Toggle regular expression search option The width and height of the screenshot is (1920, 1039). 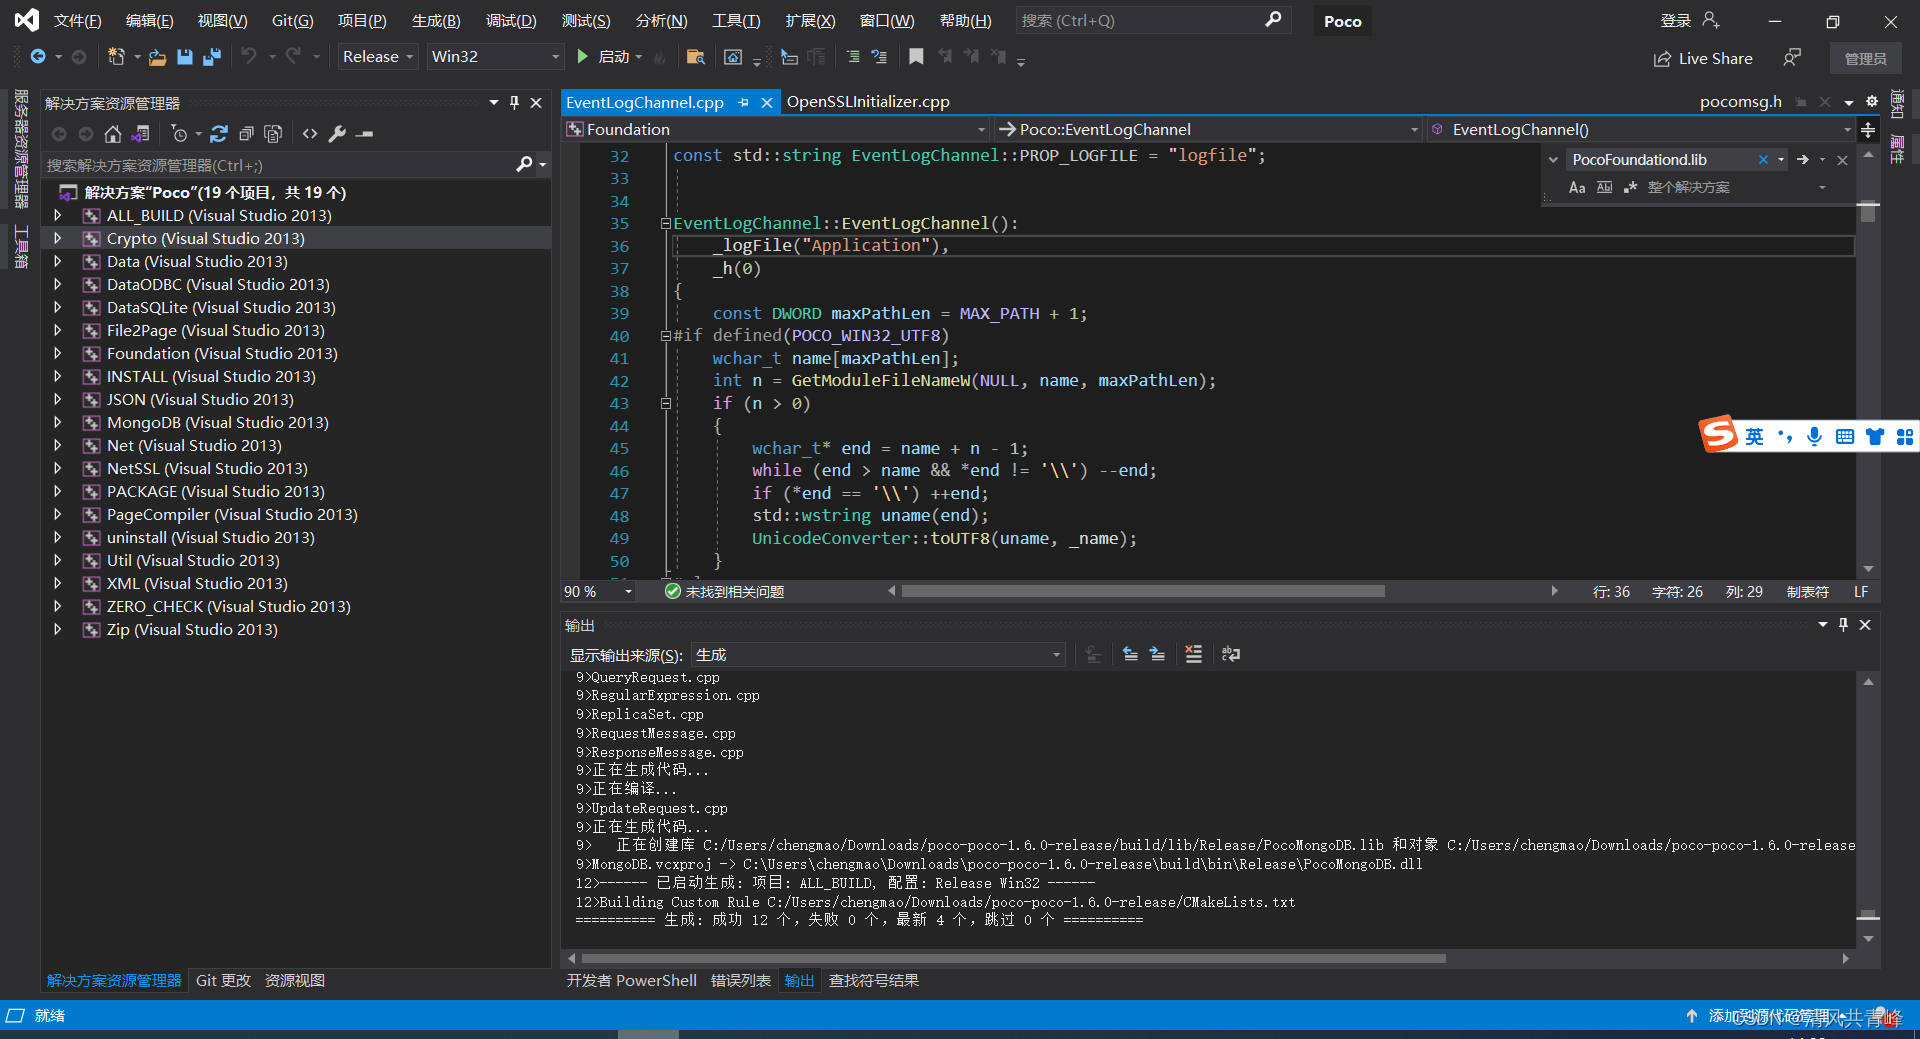pyautogui.click(x=1630, y=187)
